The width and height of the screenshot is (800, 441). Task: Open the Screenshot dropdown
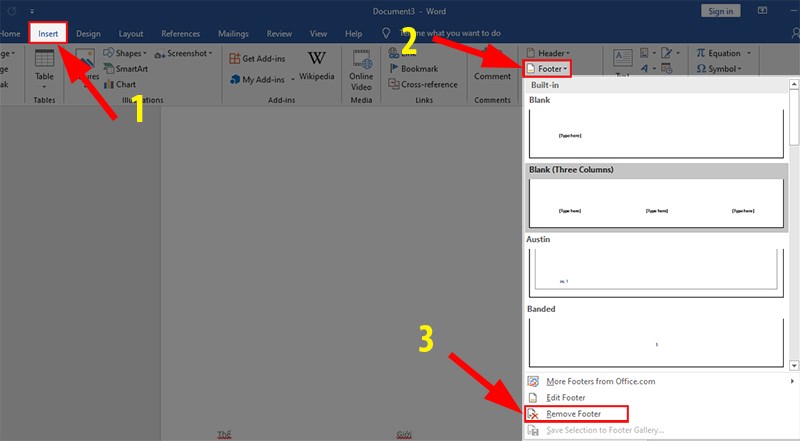click(183, 53)
